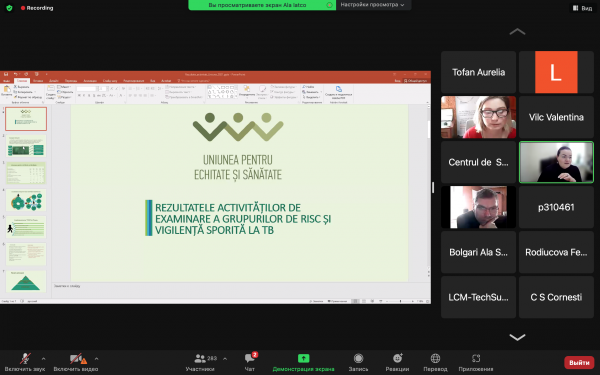
Task: Open Настройки просмотра dropdown
Action: tap(372, 5)
